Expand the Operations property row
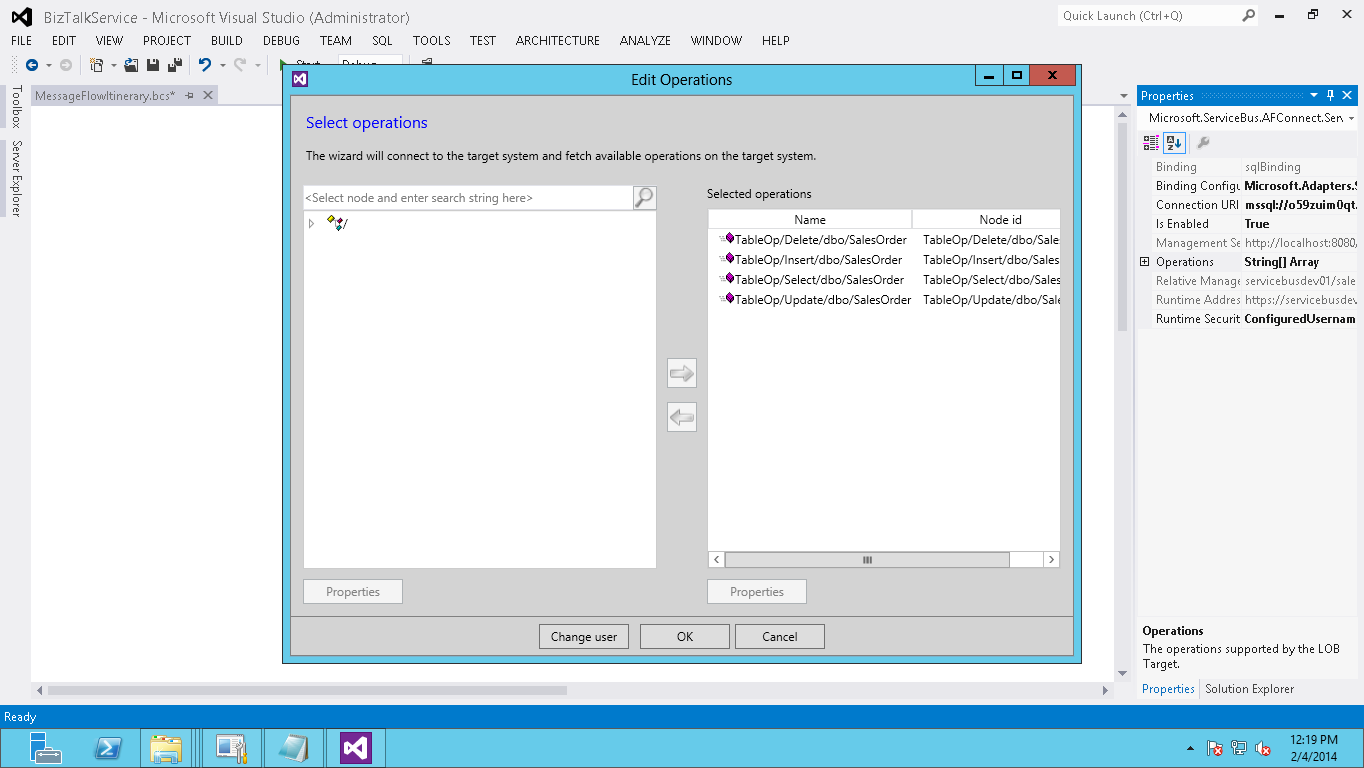This screenshot has height=768, width=1364. tap(1144, 262)
